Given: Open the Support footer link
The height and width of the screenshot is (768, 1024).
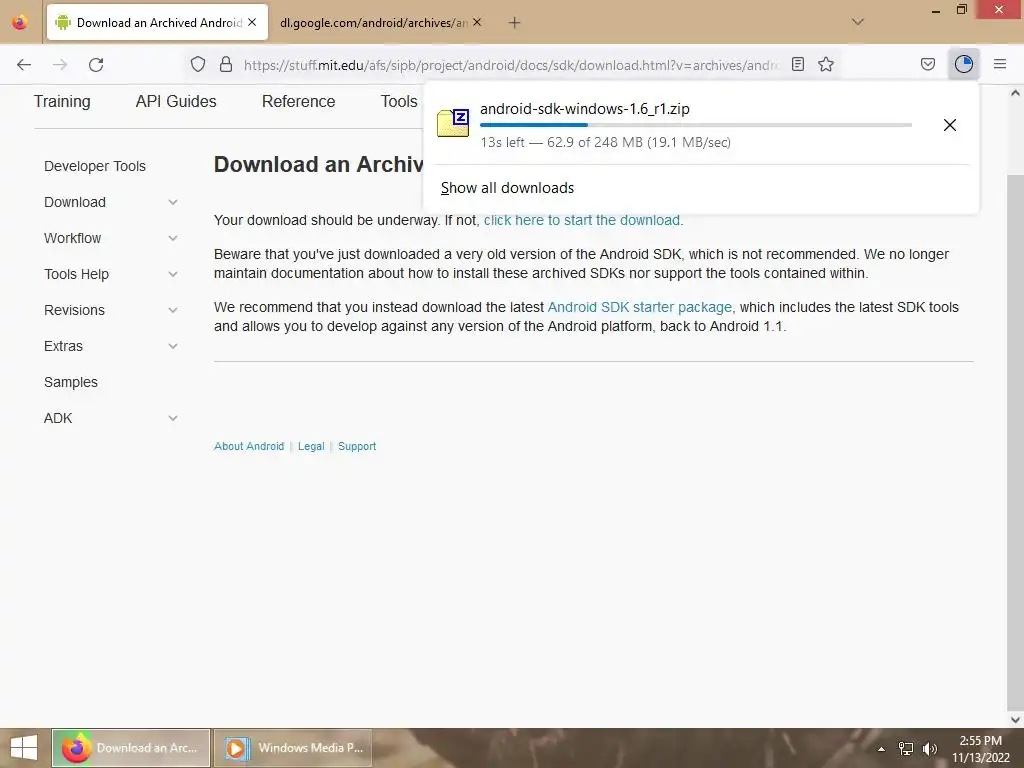Looking at the screenshot, I should (x=357, y=446).
